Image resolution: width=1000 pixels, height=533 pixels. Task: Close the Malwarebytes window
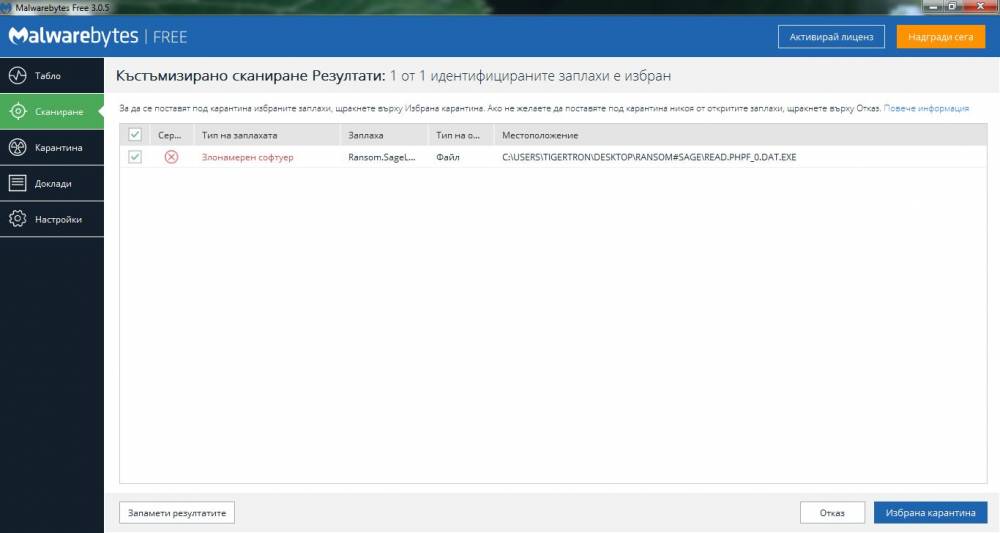point(980,6)
